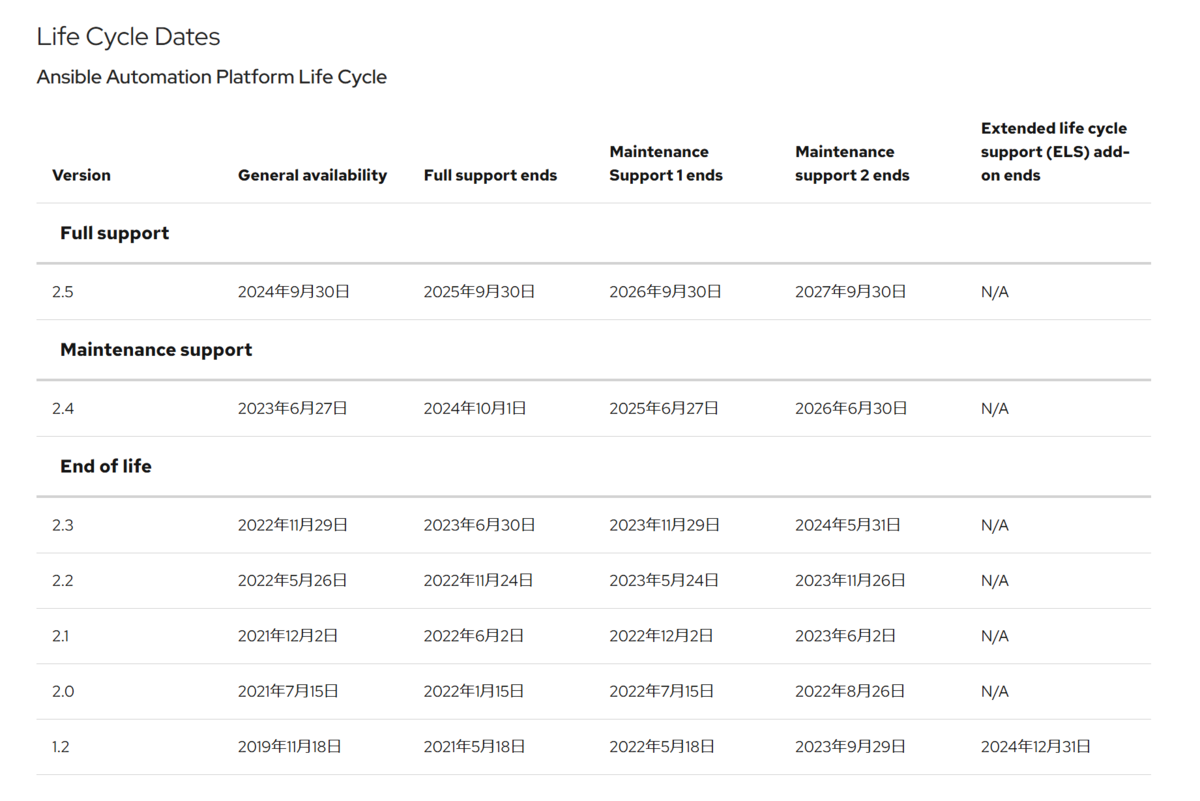
Task: Click date '2024年9月30日' in 2.5 row
Action: [294, 292]
